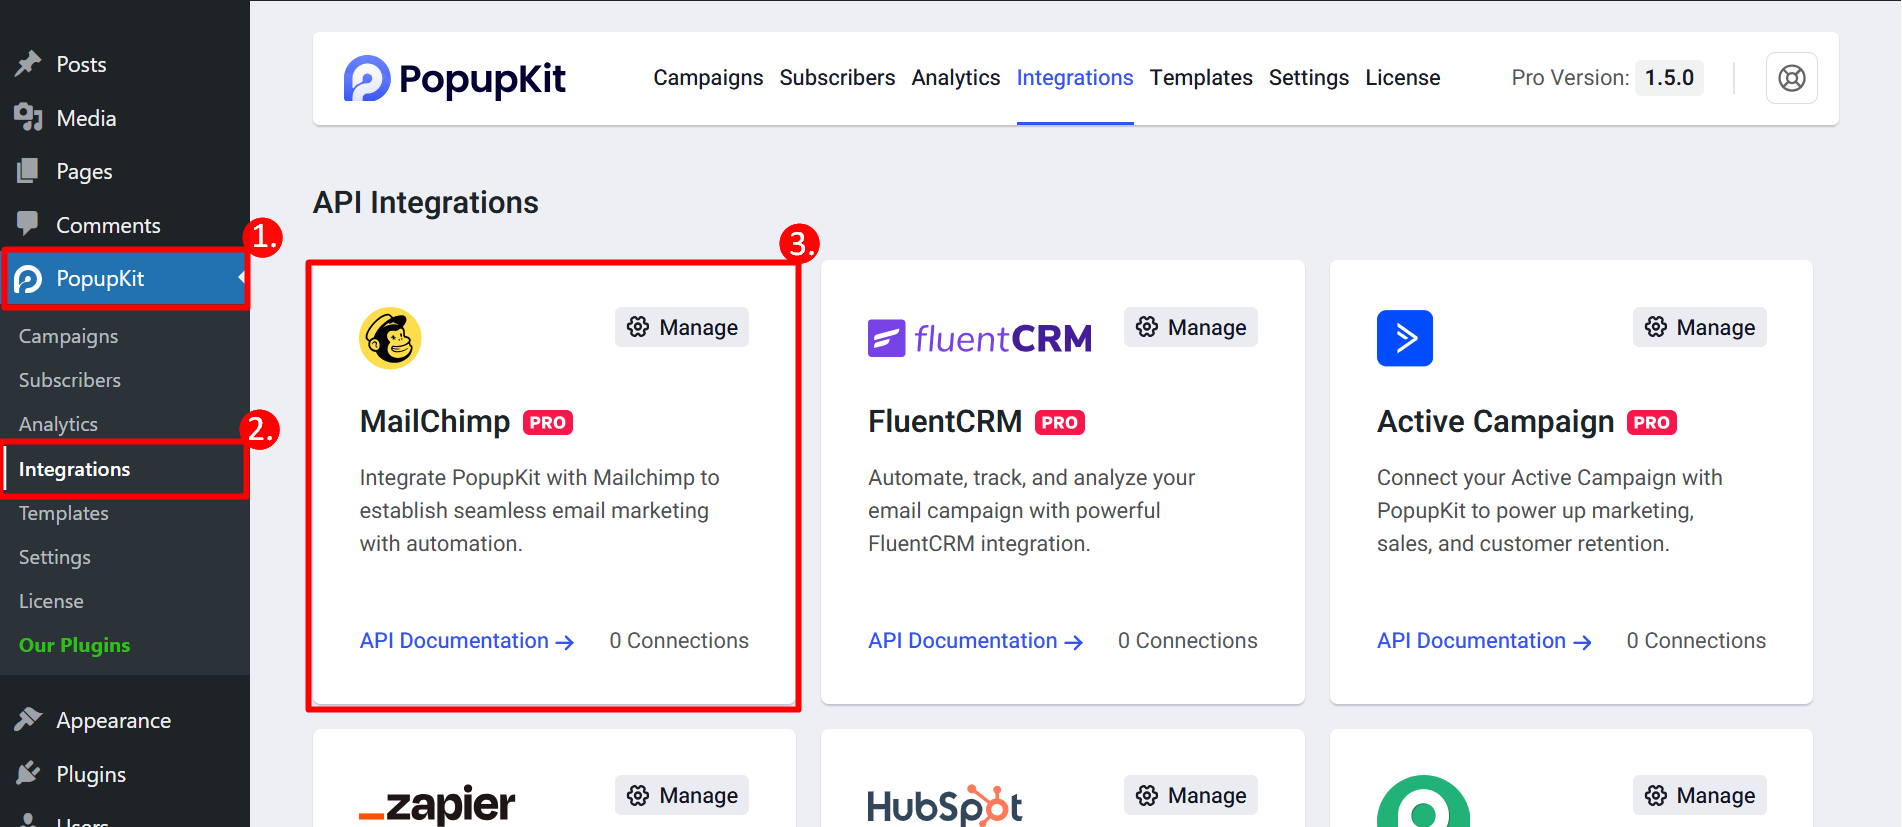
Task: Open Analytics submenu in sidebar
Action: (58, 424)
